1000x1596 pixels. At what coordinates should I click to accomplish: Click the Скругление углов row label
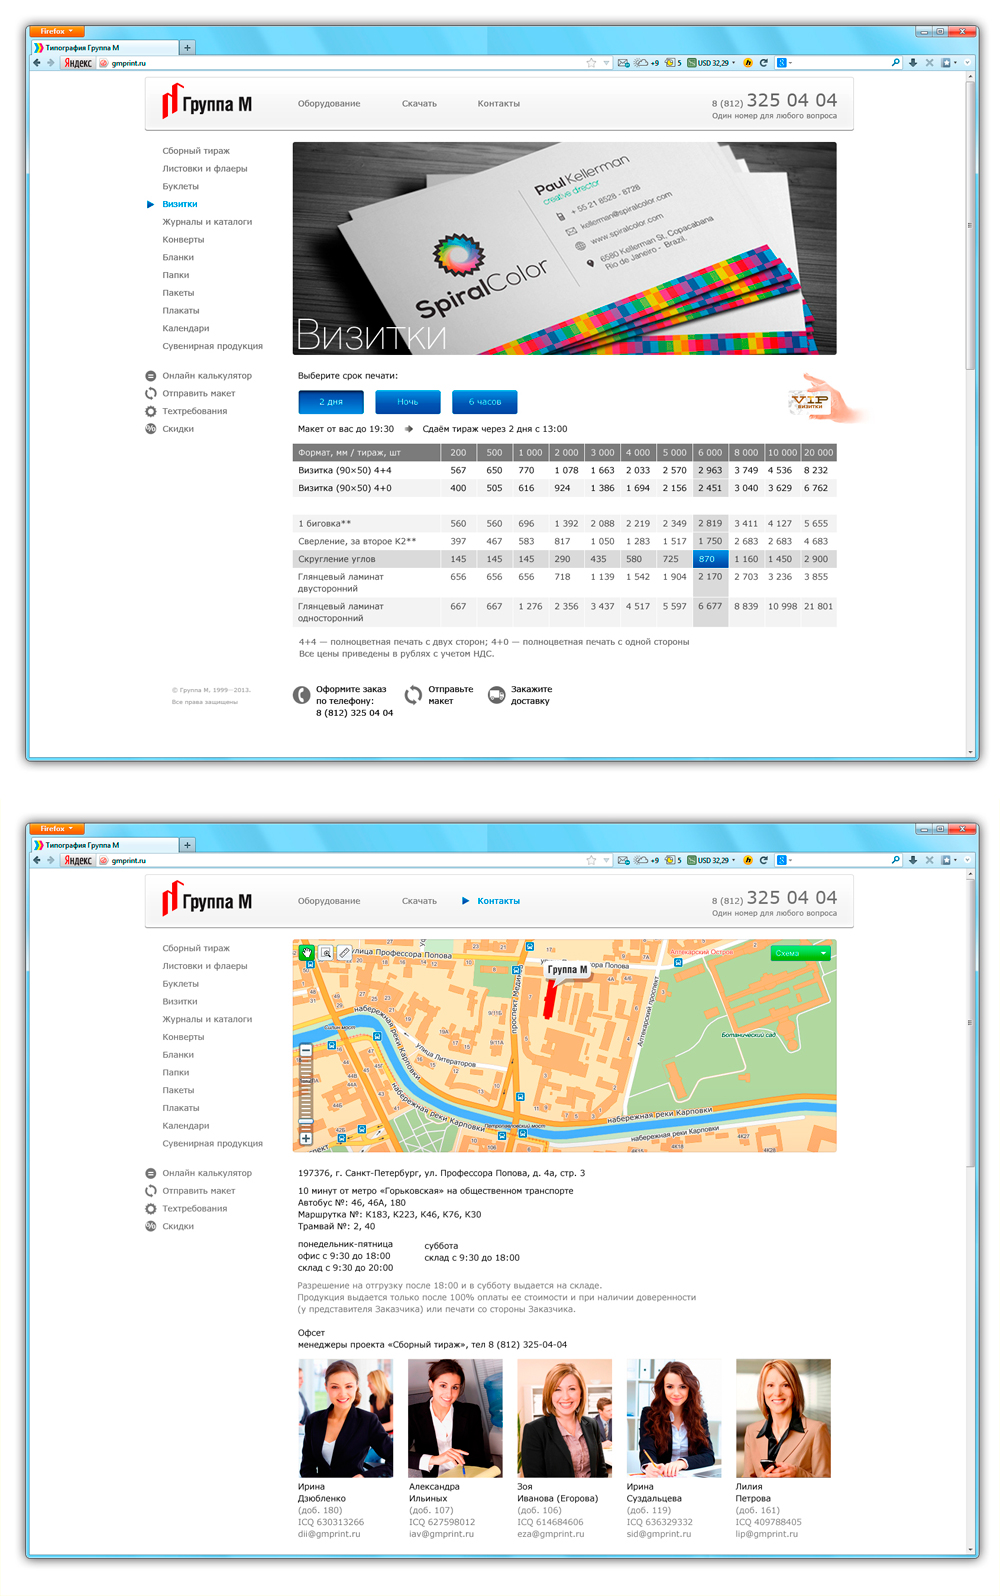click(337, 559)
